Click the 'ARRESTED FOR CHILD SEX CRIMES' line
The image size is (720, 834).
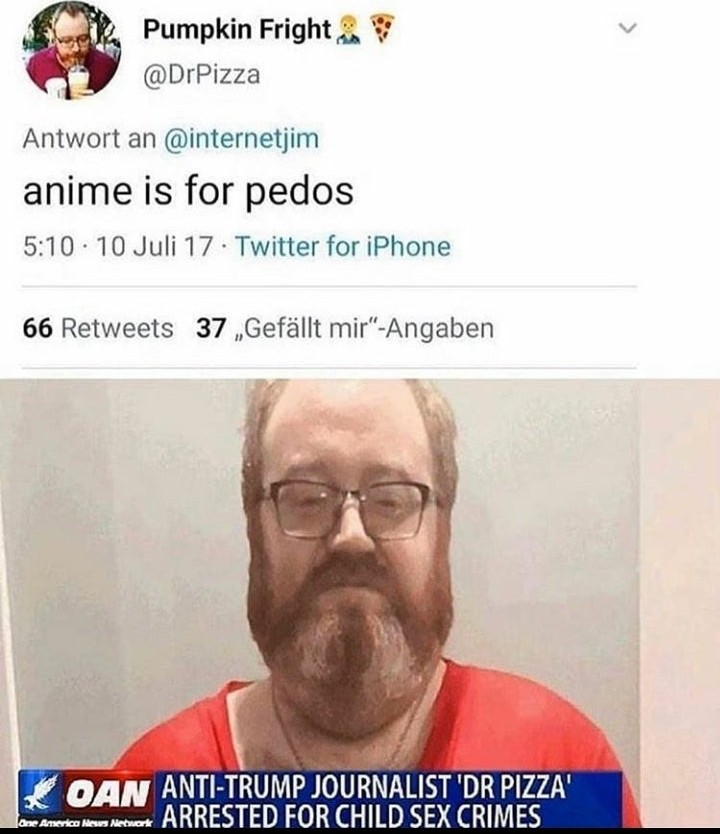click(351, 815)
